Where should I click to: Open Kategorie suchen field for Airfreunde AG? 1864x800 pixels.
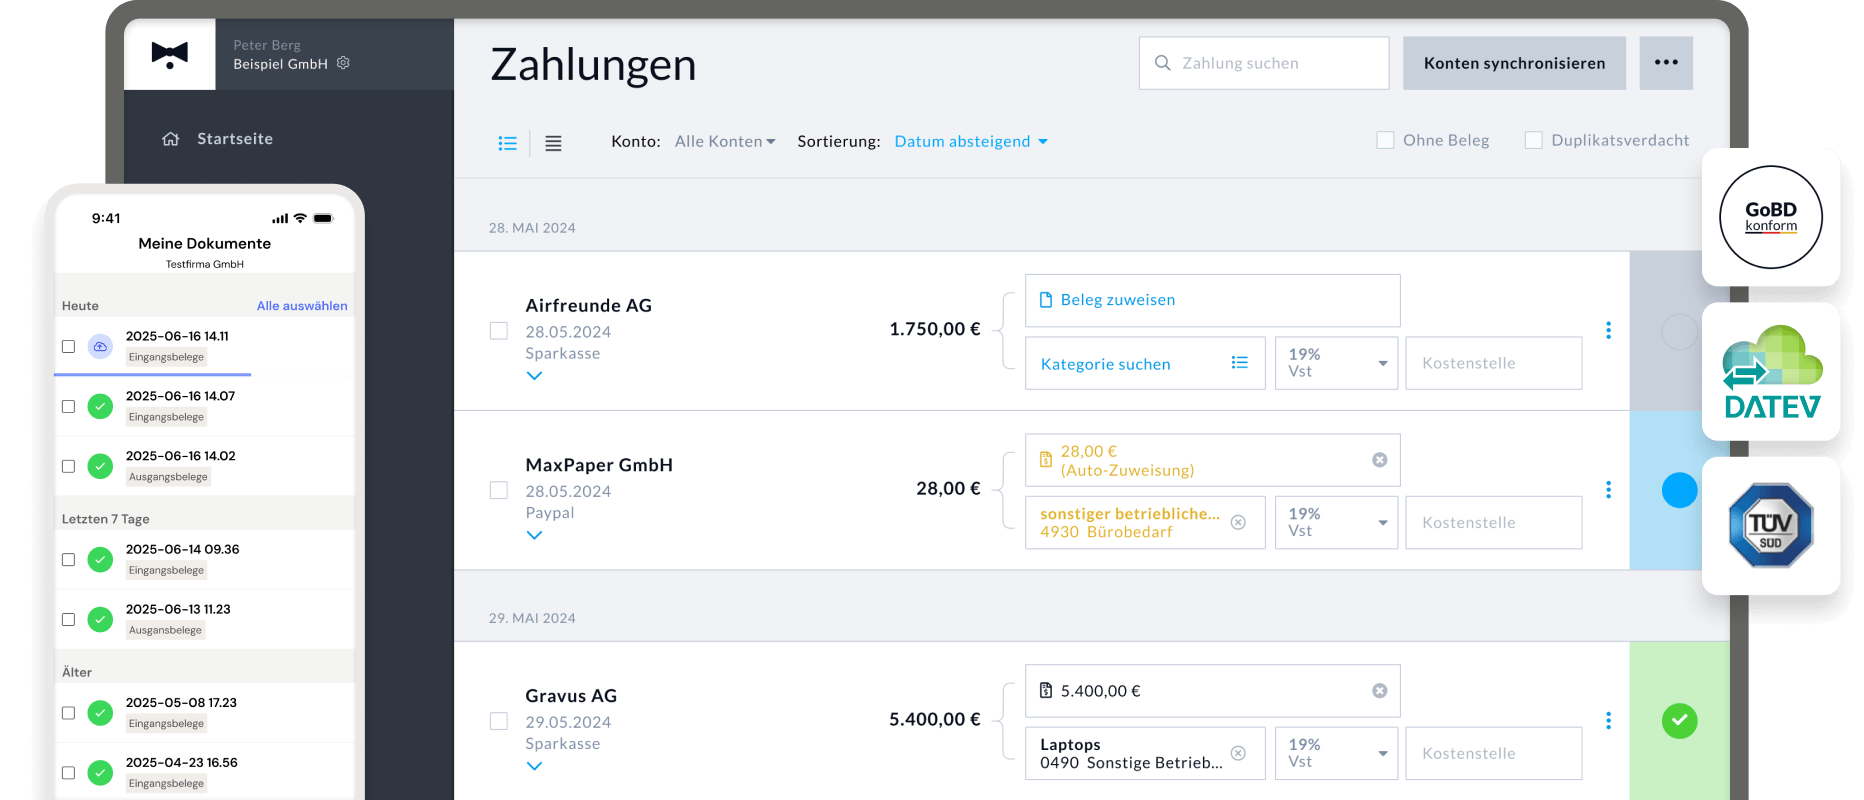1145,363
